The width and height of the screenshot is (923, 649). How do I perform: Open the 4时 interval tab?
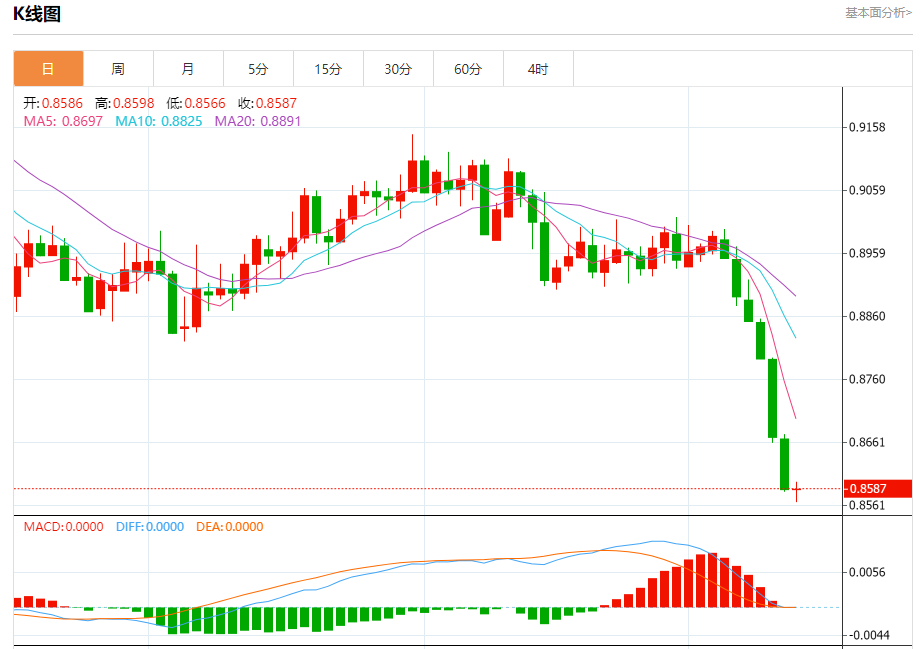coord(539,69)
